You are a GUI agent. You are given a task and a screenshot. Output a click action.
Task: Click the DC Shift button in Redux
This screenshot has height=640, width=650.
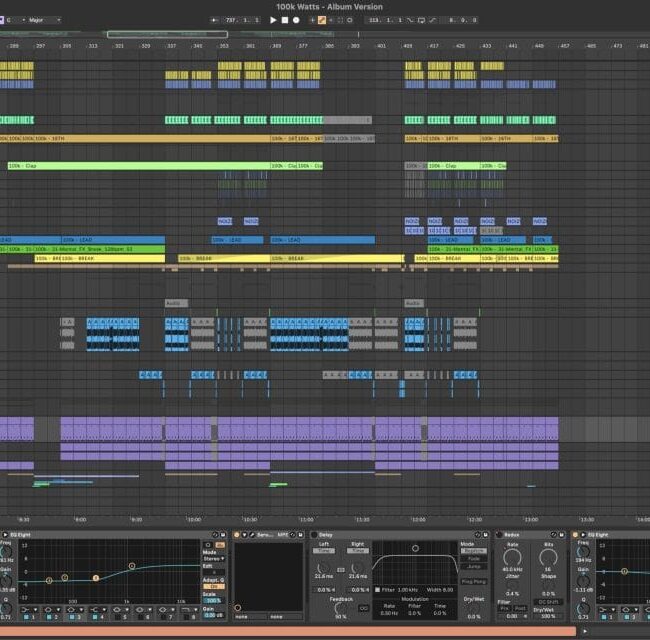(x=549, y=602)
